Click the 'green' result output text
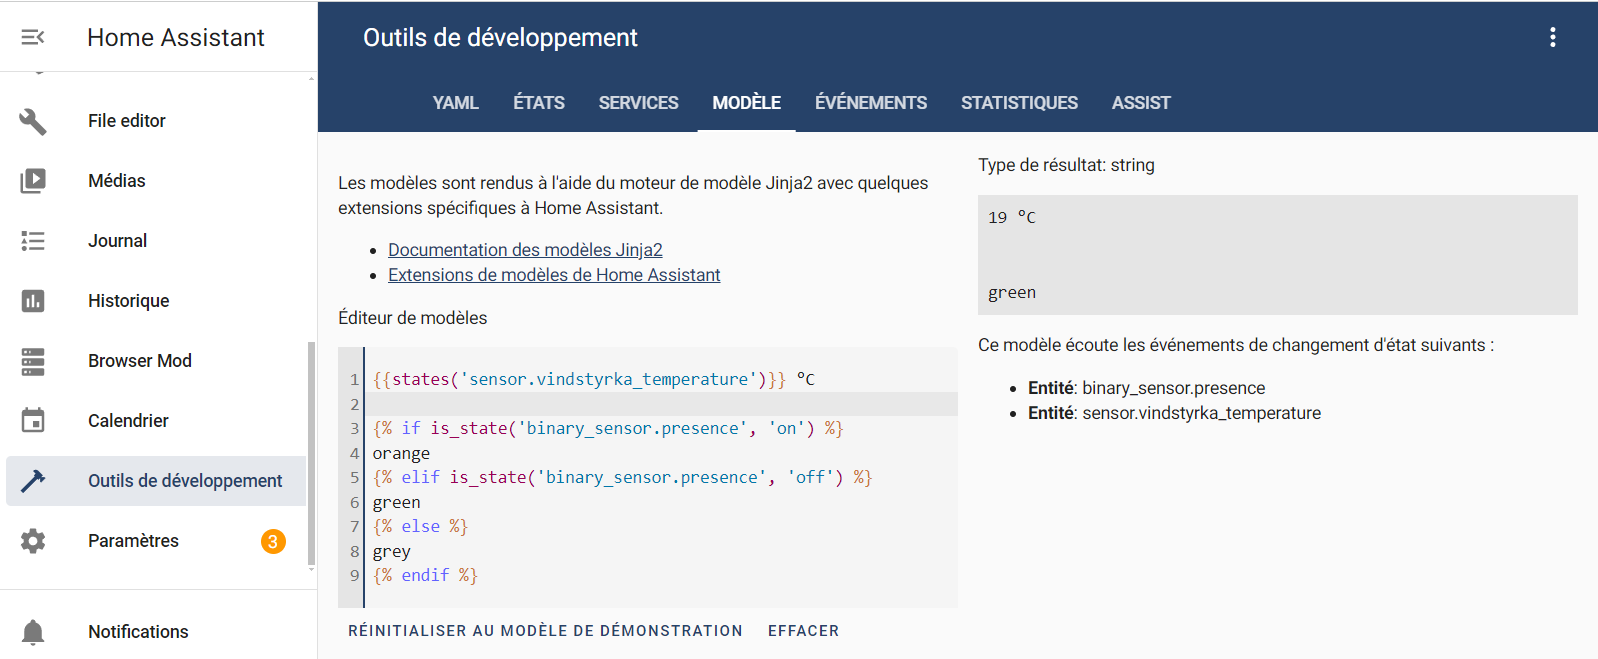Screen dimensions: 1598x659 click(1012, 293)
